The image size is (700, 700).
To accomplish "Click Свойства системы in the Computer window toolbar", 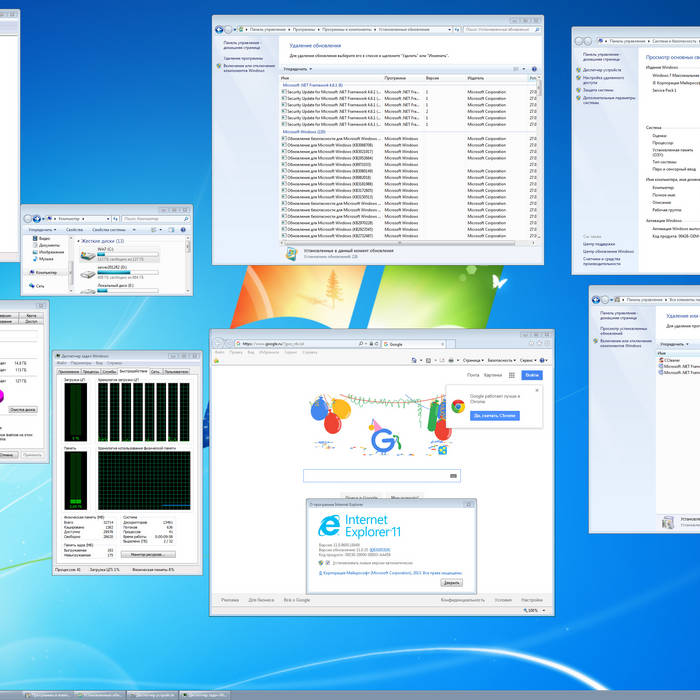I will (x=109, y=230).
